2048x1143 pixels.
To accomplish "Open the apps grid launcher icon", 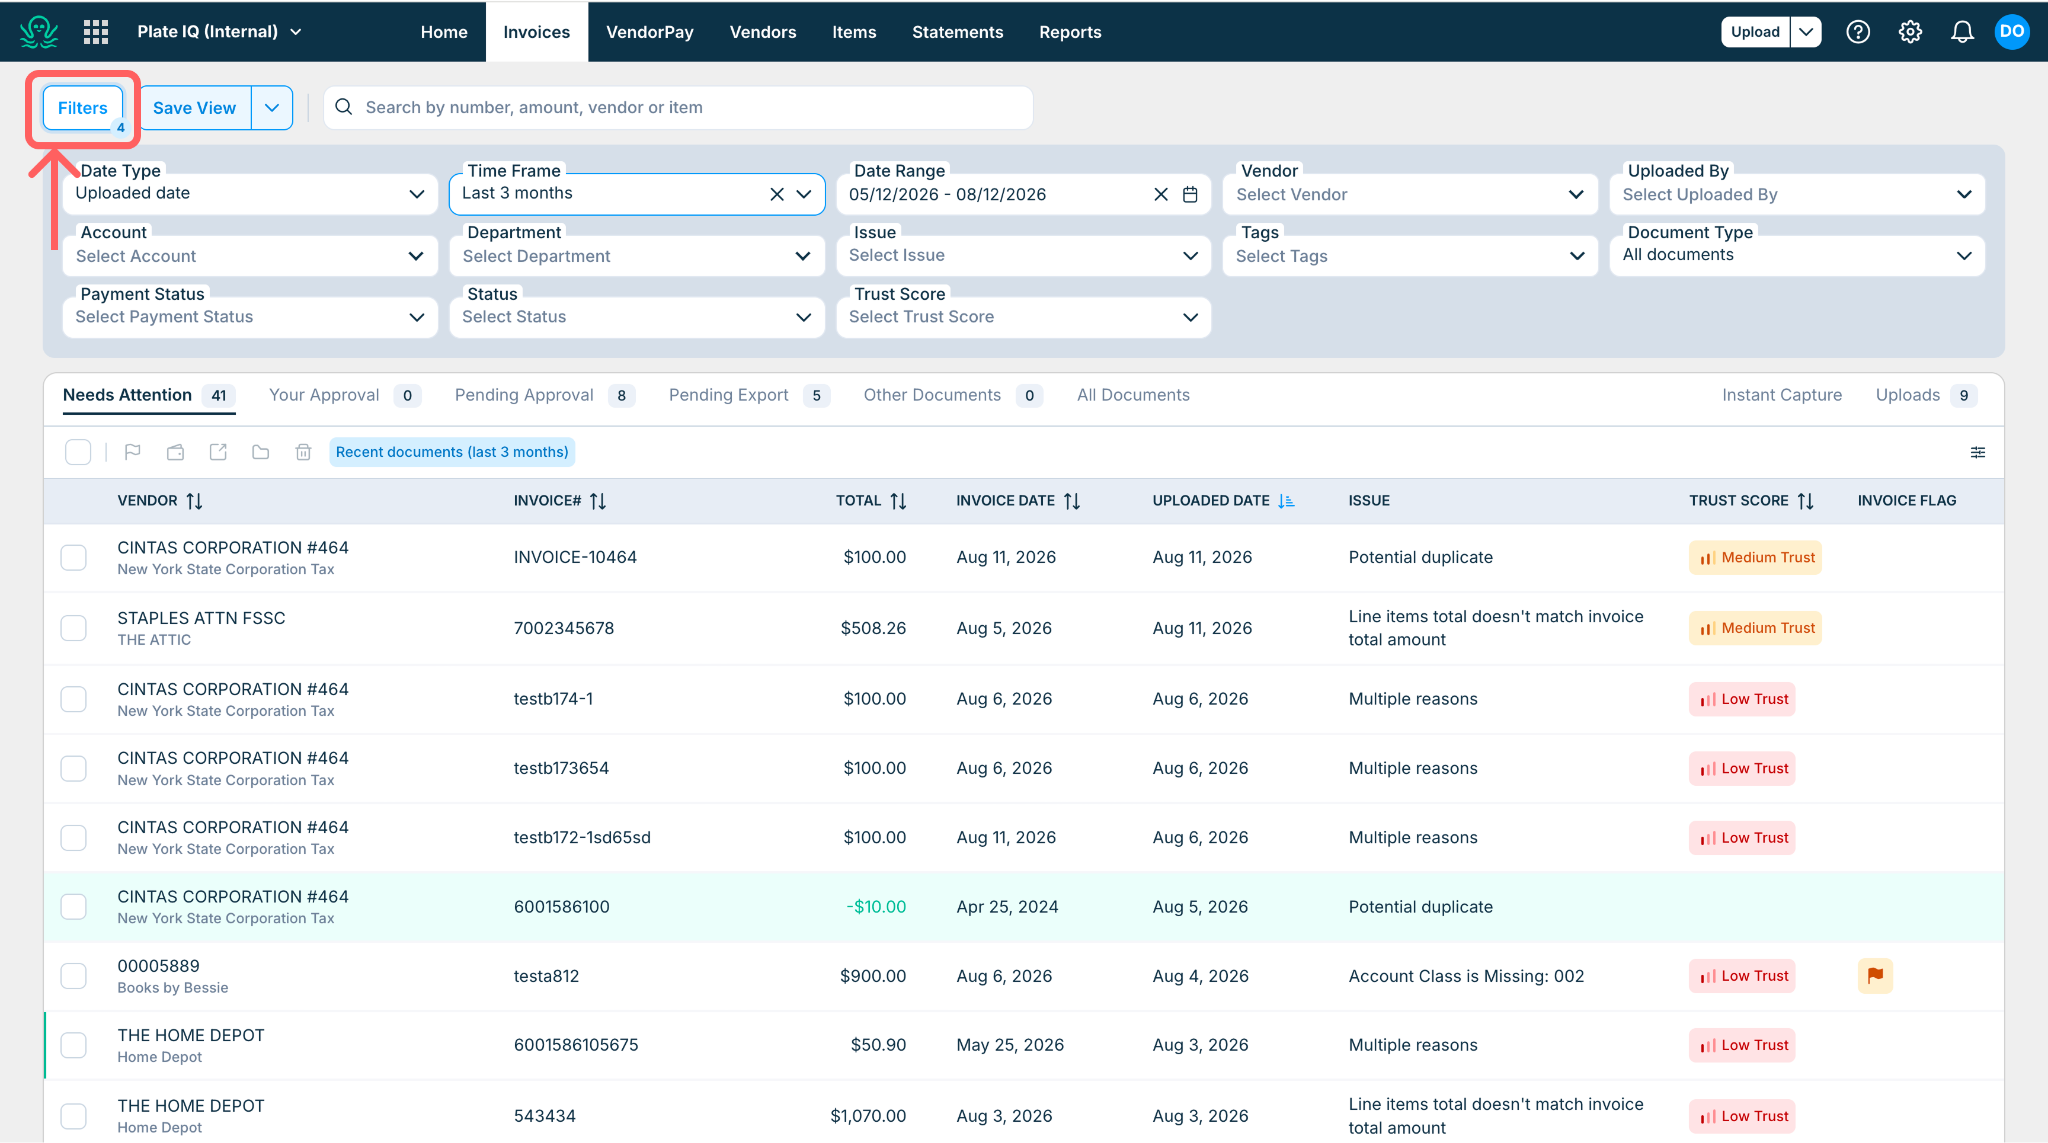I will pyautogui.click(x=96, y=32).
